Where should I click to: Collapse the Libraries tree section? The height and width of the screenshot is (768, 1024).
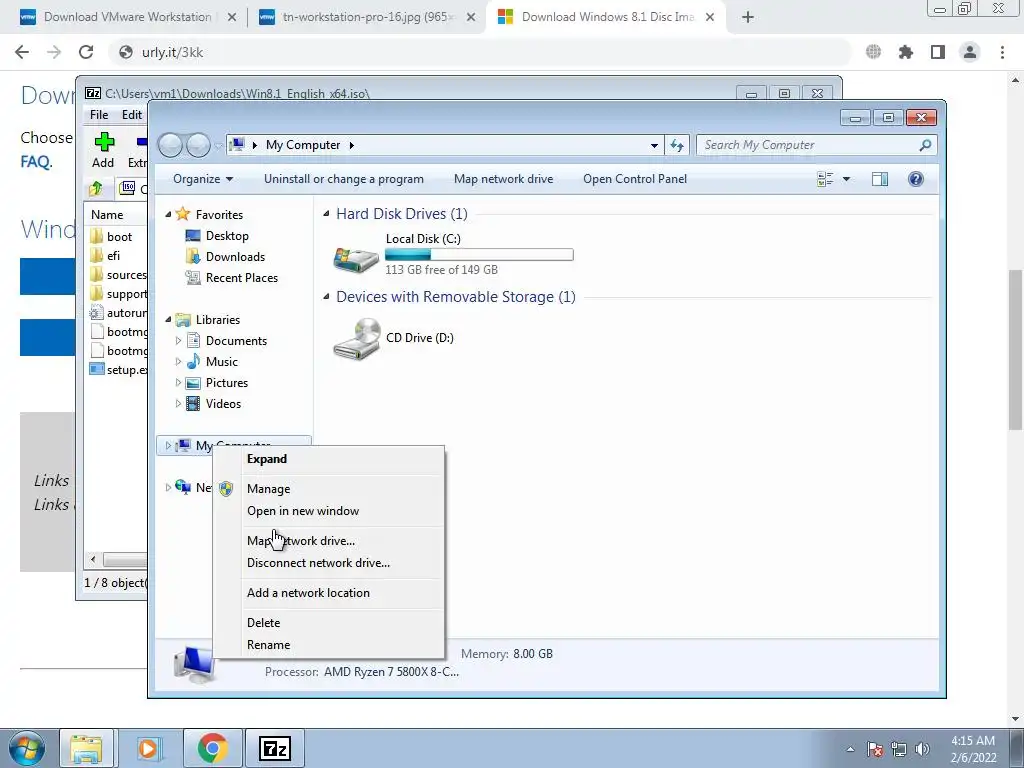[x=168, y=319]
